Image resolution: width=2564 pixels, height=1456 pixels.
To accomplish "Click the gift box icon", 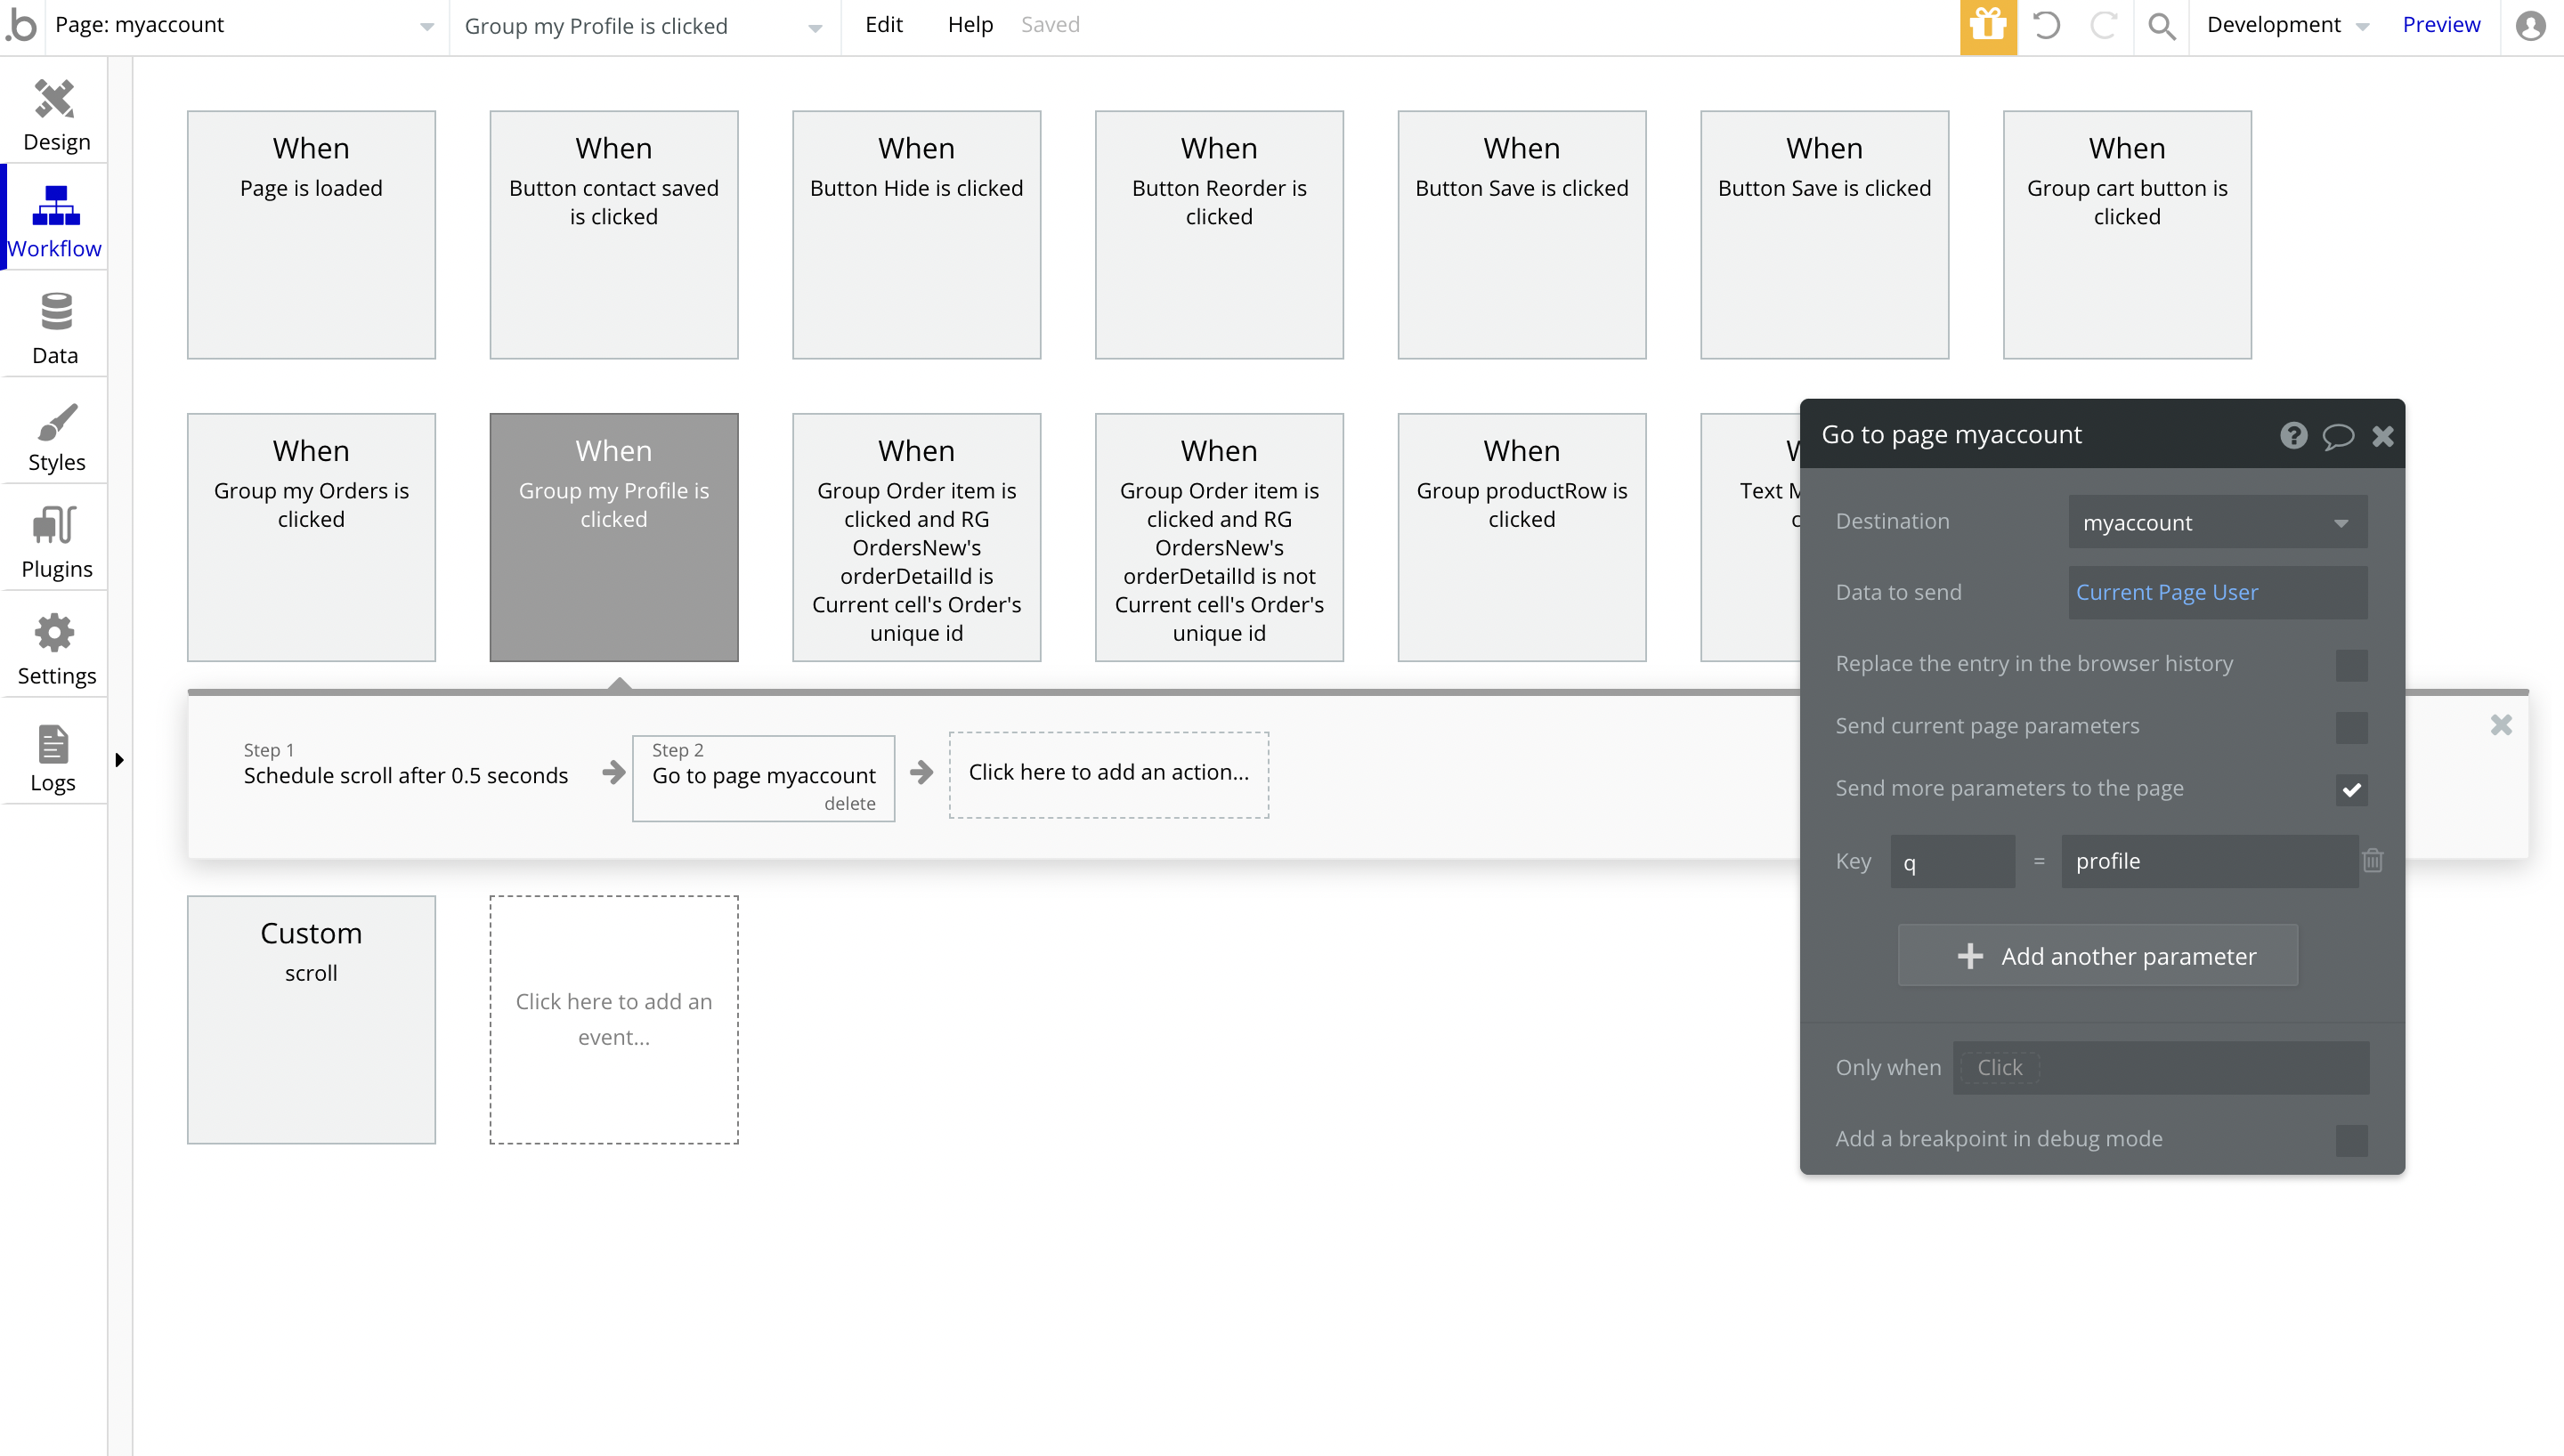I will coord(1988,26).
